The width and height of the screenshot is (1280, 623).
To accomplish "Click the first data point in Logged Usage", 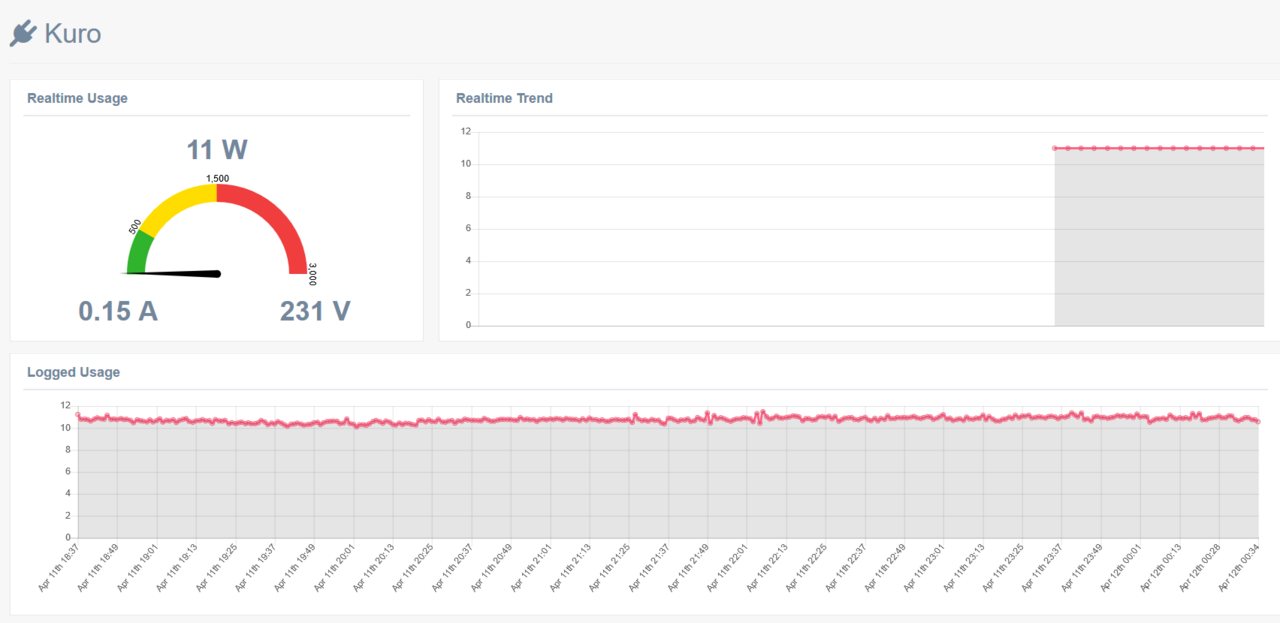I will click(x=78, y=415).
